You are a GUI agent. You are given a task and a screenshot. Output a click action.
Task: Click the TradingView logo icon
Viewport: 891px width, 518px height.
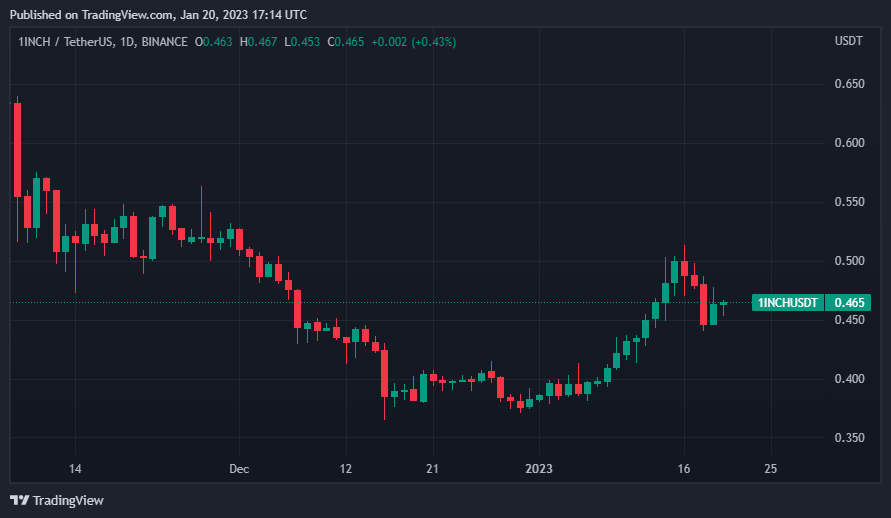[x=19, y=500]
